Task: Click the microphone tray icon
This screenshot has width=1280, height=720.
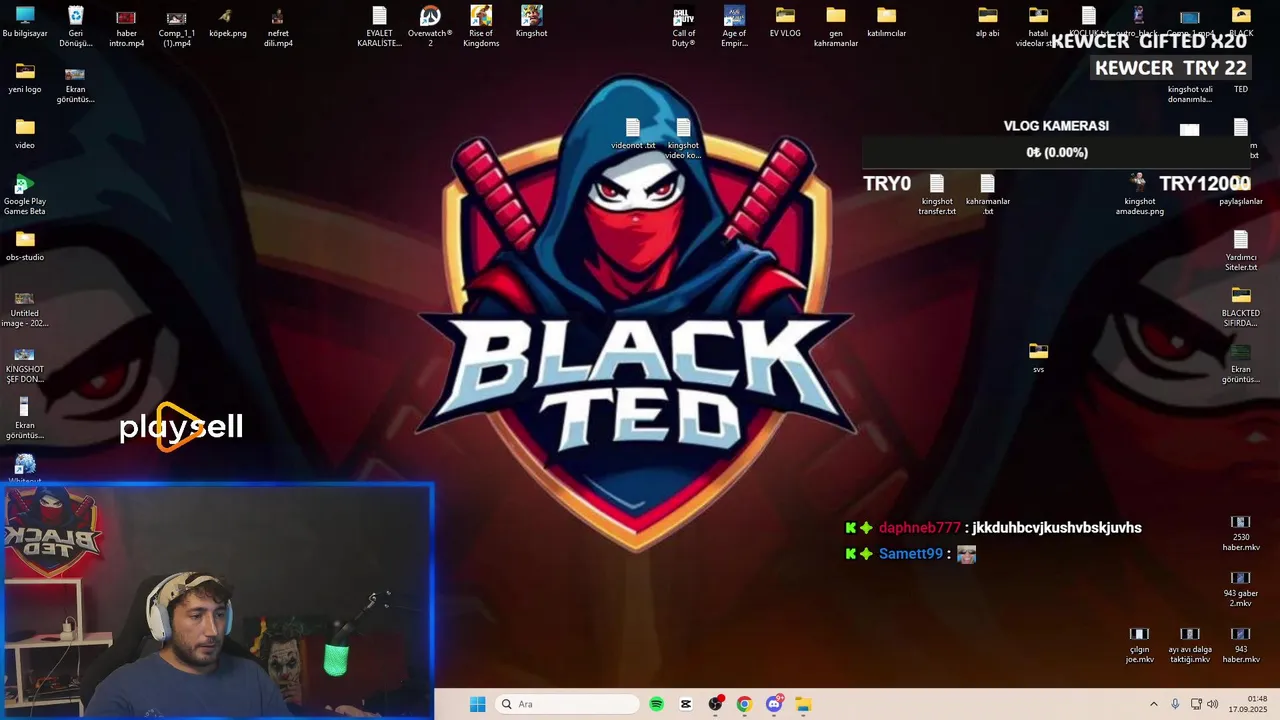Action: pyautogui.click(x=1175, y=704)
